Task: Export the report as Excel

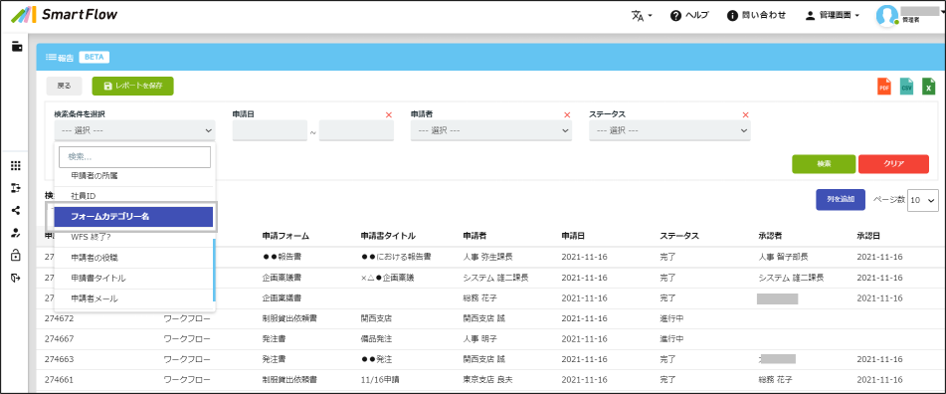Action: tap(929, 86)
